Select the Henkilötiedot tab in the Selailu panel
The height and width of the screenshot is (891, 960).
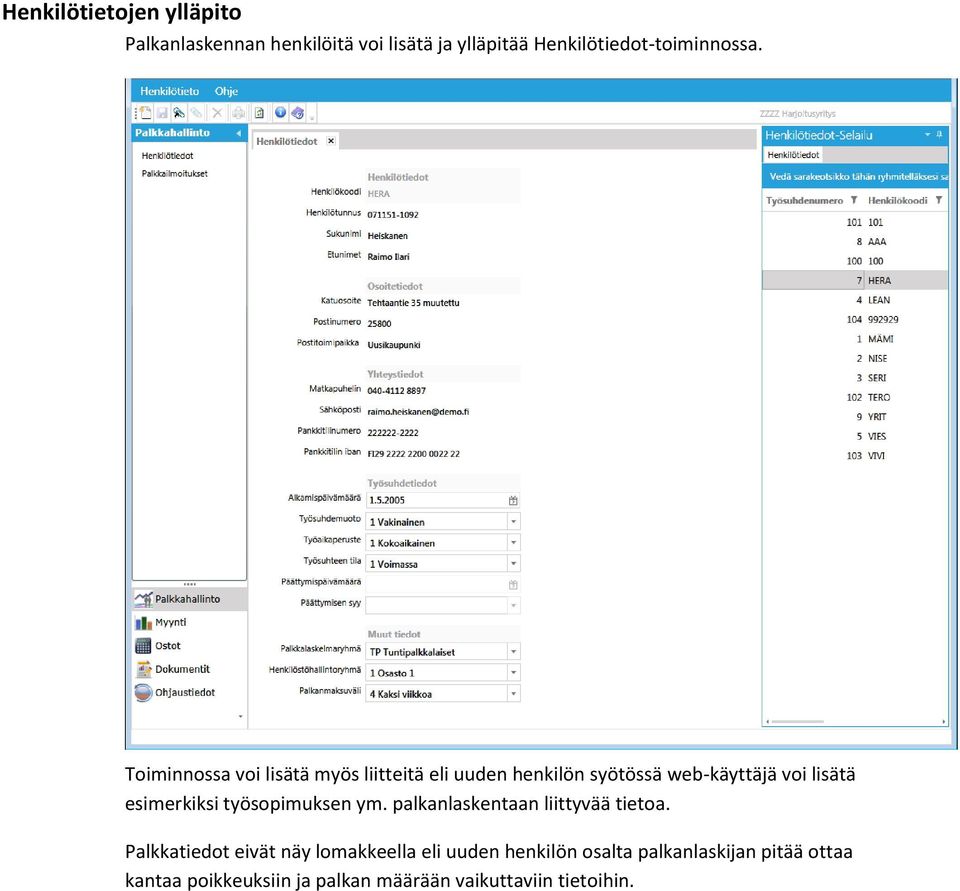pyautogui.click(x=793, y=155)
